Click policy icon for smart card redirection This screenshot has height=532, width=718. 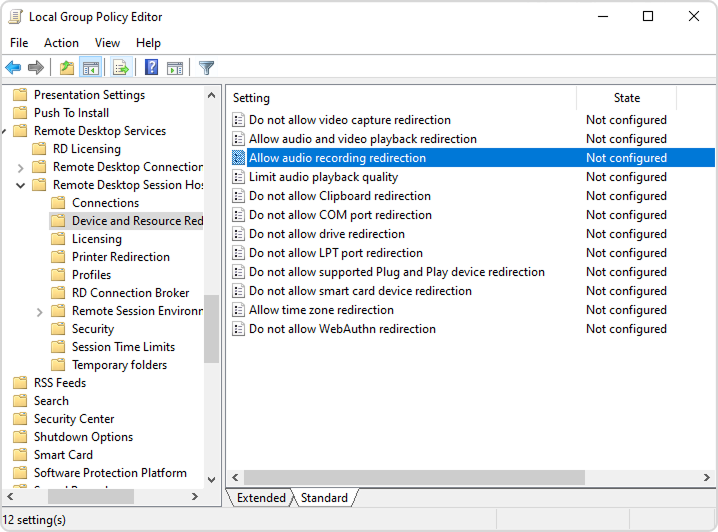pyautogui.click(x=239, y=291)
